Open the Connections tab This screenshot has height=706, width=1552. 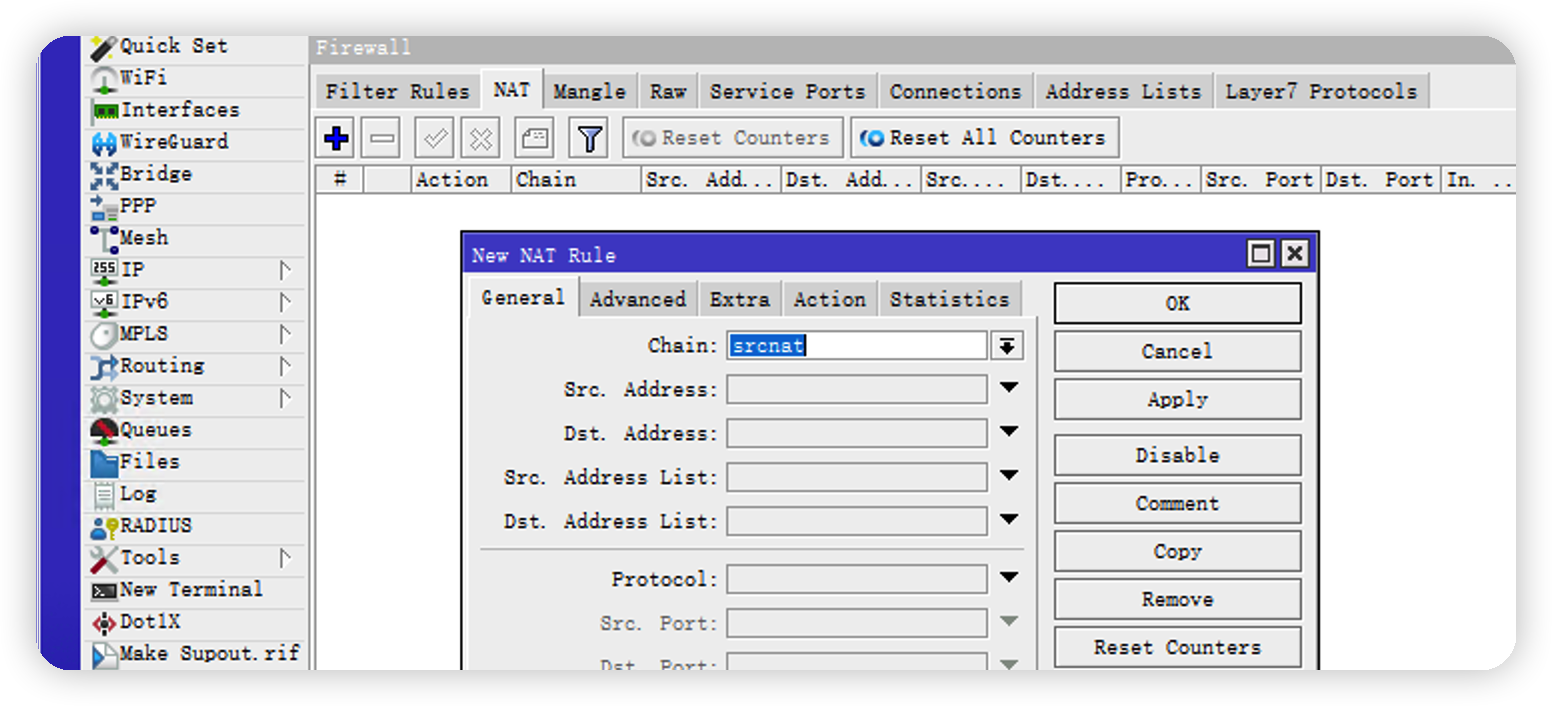tap(956, 91)
